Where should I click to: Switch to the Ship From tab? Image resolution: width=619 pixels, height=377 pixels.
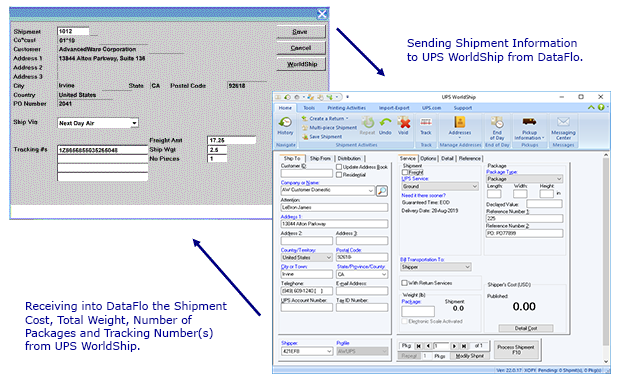click(320, 158)
